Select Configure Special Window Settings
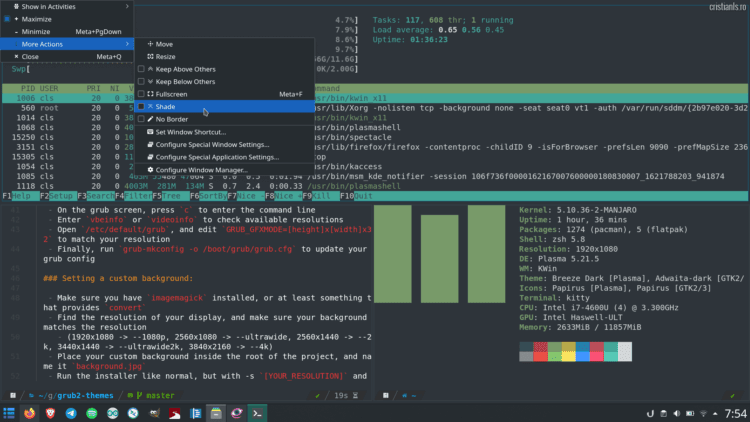Screen dimensions: 750x422 click(x=211, y=144)
